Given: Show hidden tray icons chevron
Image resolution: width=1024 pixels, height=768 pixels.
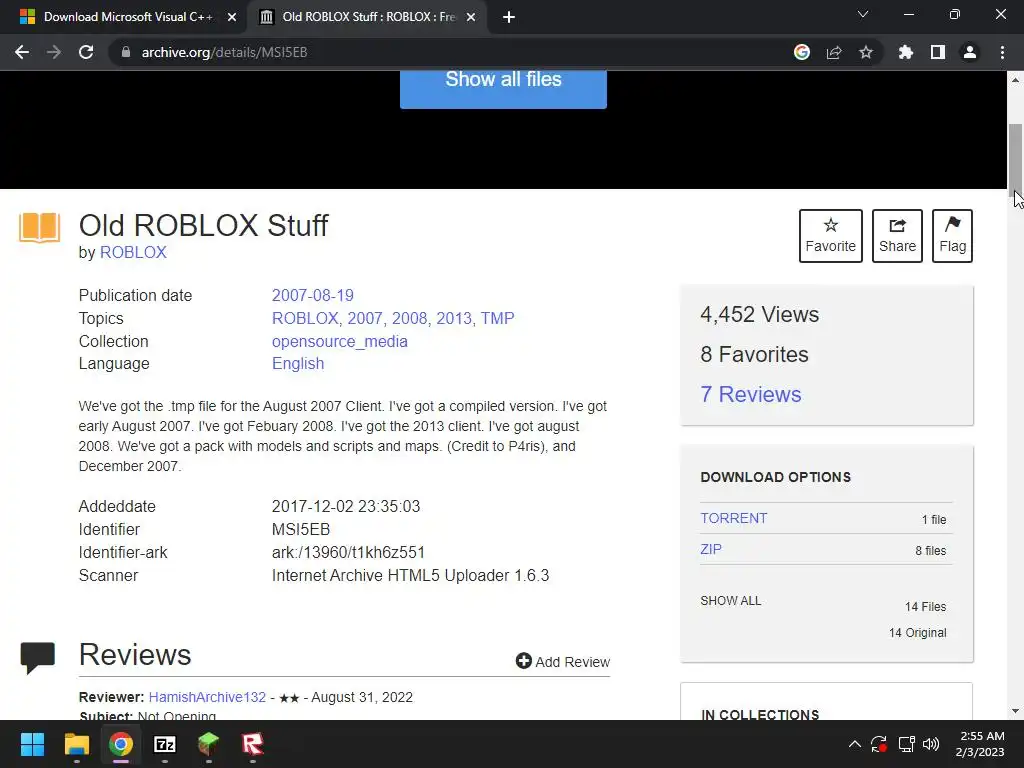Looking at the screenshot, I should pos(854,744).
